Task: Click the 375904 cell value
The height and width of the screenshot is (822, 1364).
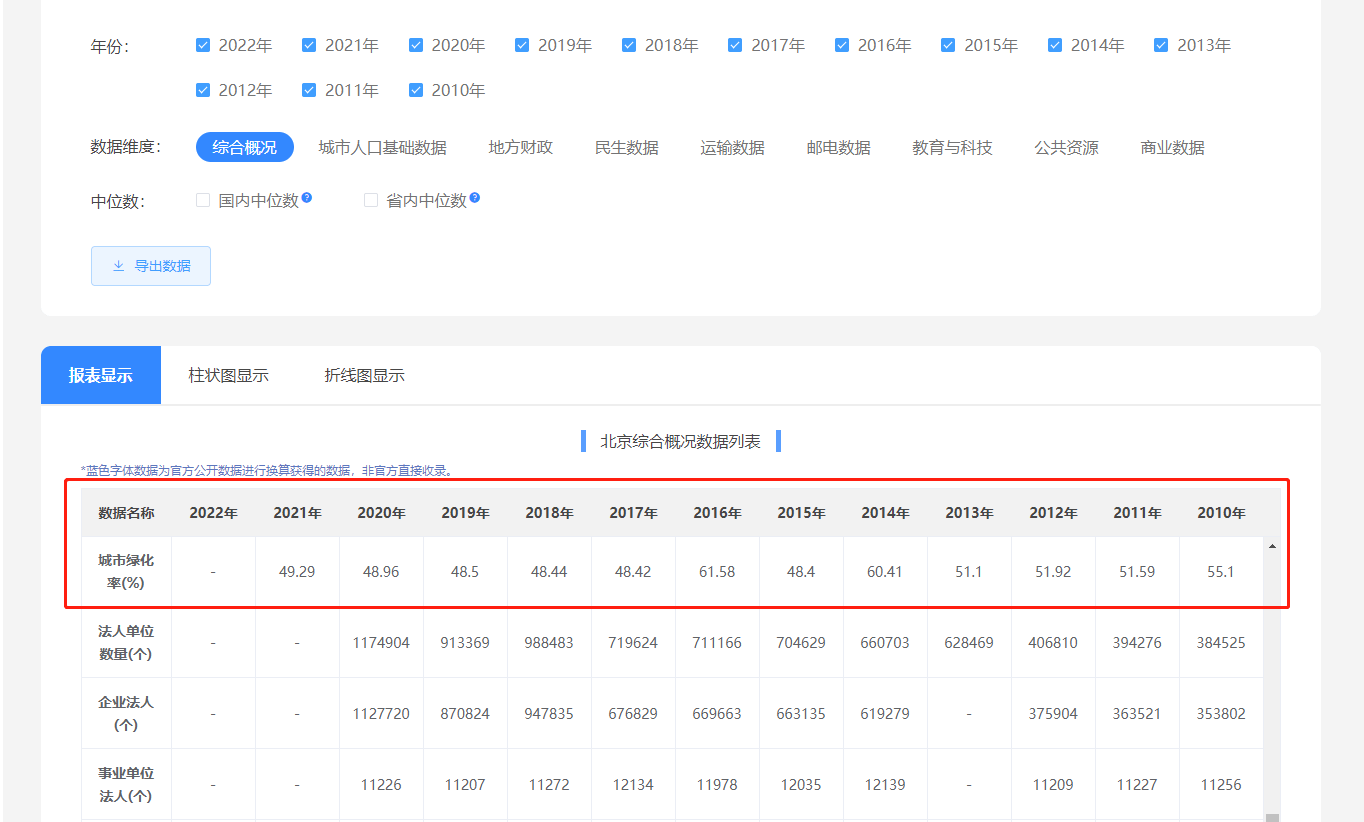Action: click(1054, 714)
